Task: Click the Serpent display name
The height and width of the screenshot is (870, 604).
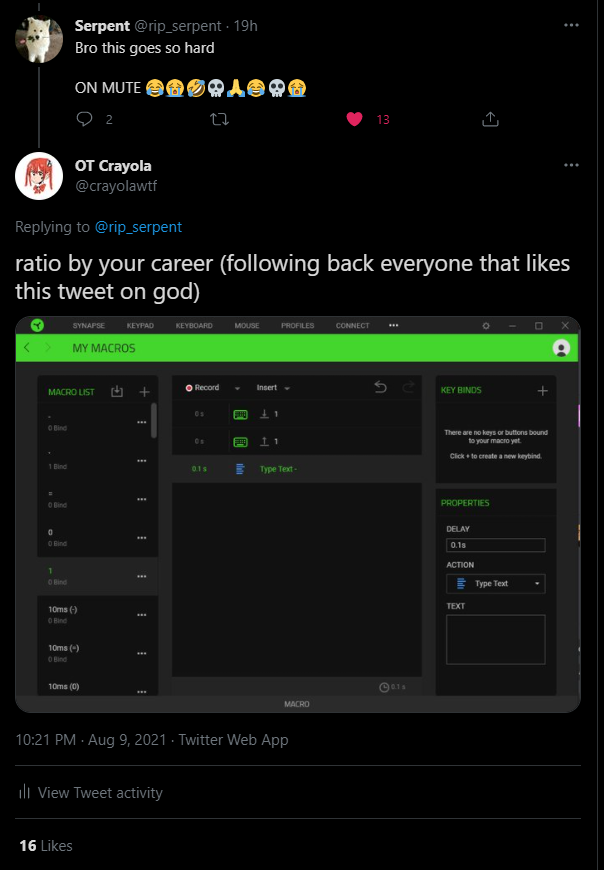Action: [102, 25]
